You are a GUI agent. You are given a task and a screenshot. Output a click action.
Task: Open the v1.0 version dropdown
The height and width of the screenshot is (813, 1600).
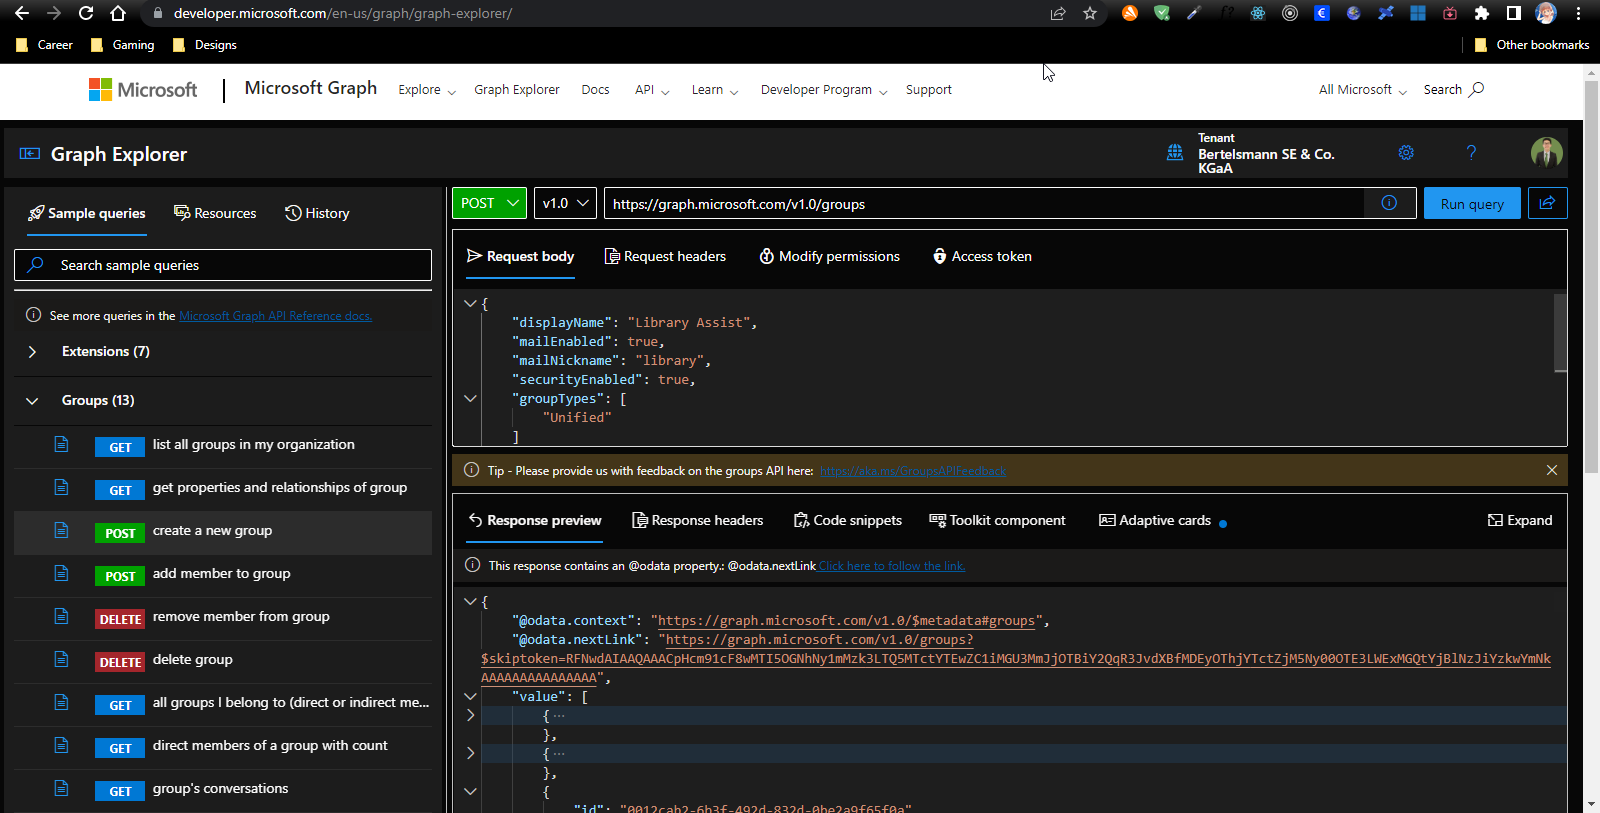coord(565,203)
